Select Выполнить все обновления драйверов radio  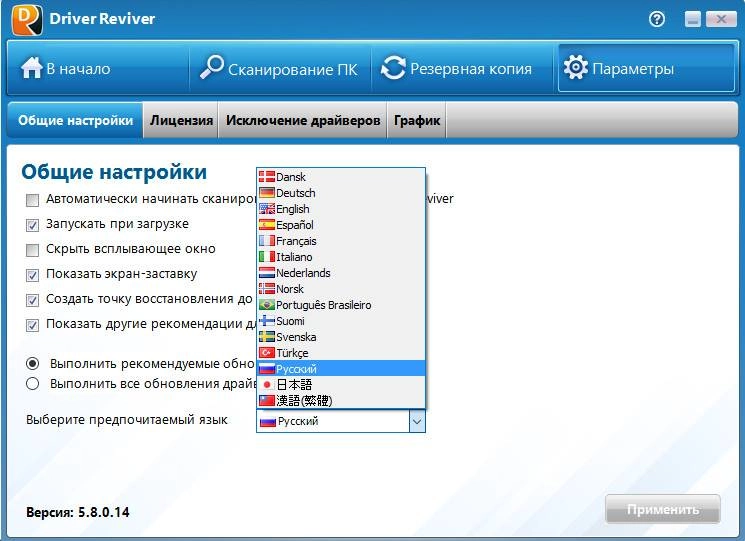(x=32, y=384)
